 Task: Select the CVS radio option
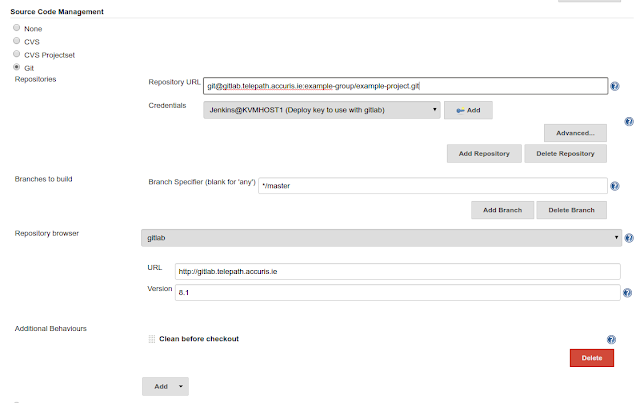click(17, 41)
